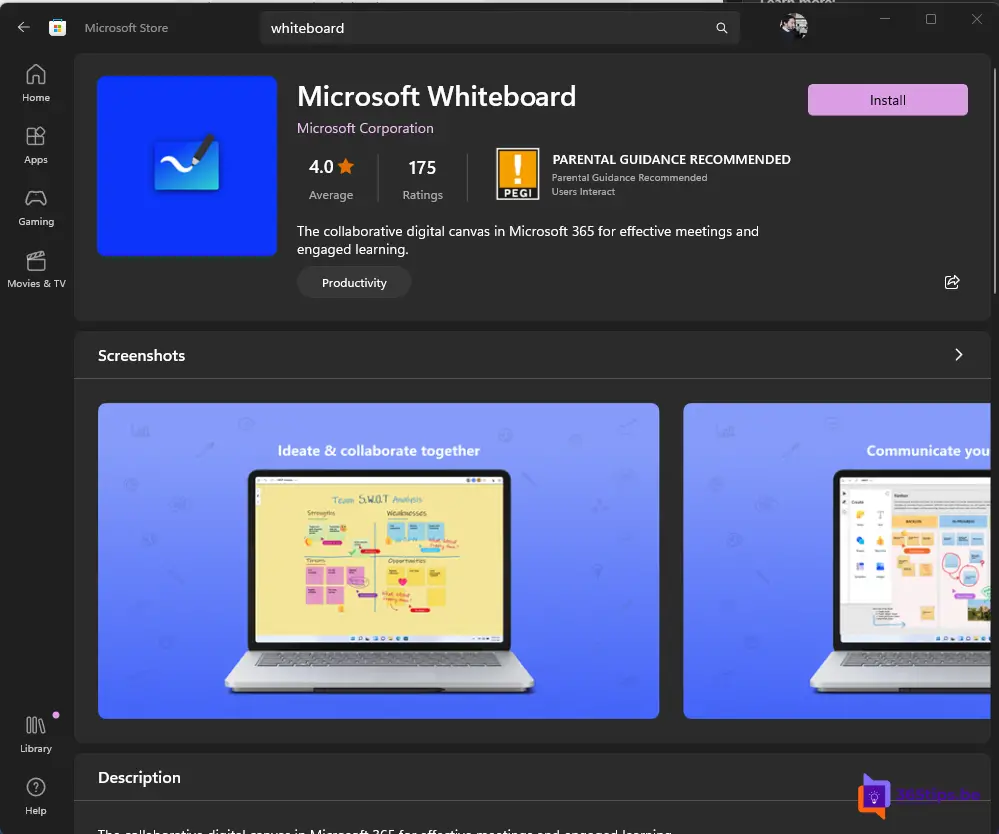Open the Gaming section
The image size is (999, 834).
pos(36,207)
